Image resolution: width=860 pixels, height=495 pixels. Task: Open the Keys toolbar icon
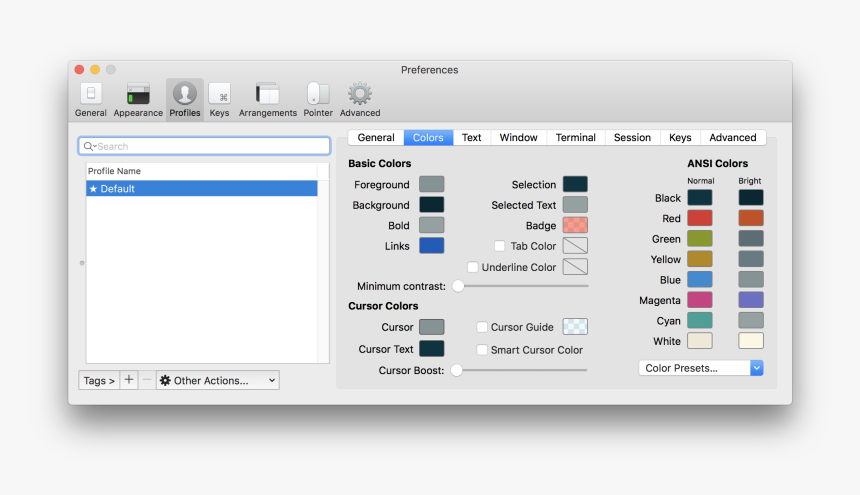219,100
